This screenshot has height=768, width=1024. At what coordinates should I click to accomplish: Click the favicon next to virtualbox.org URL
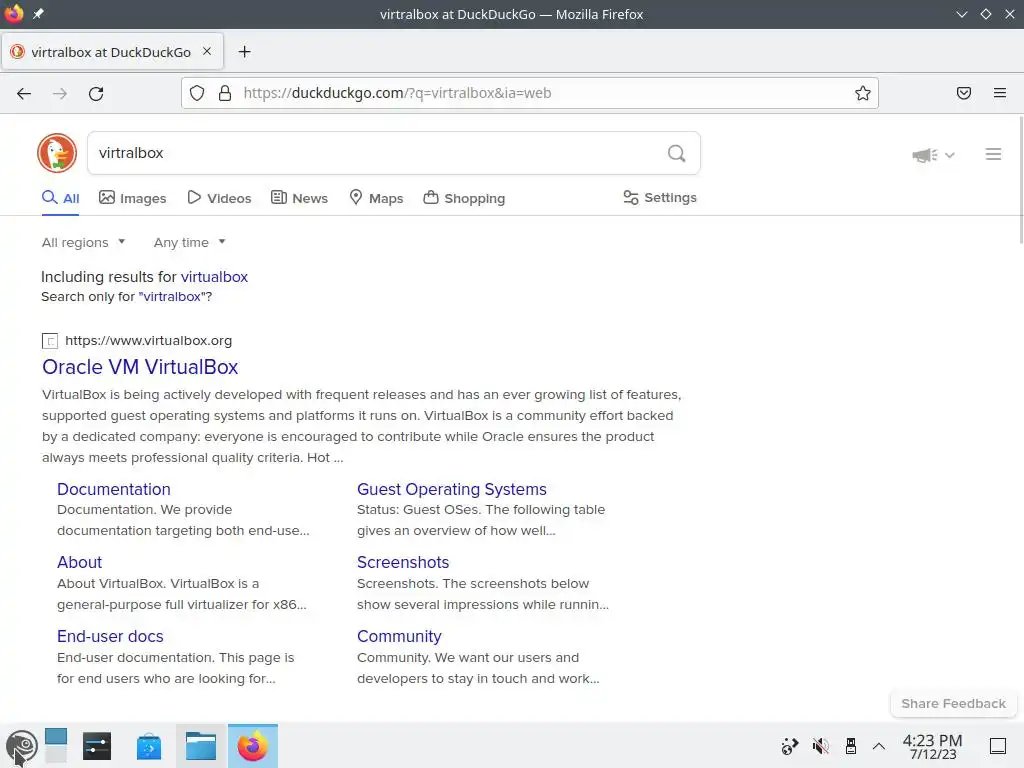point(50,340)
